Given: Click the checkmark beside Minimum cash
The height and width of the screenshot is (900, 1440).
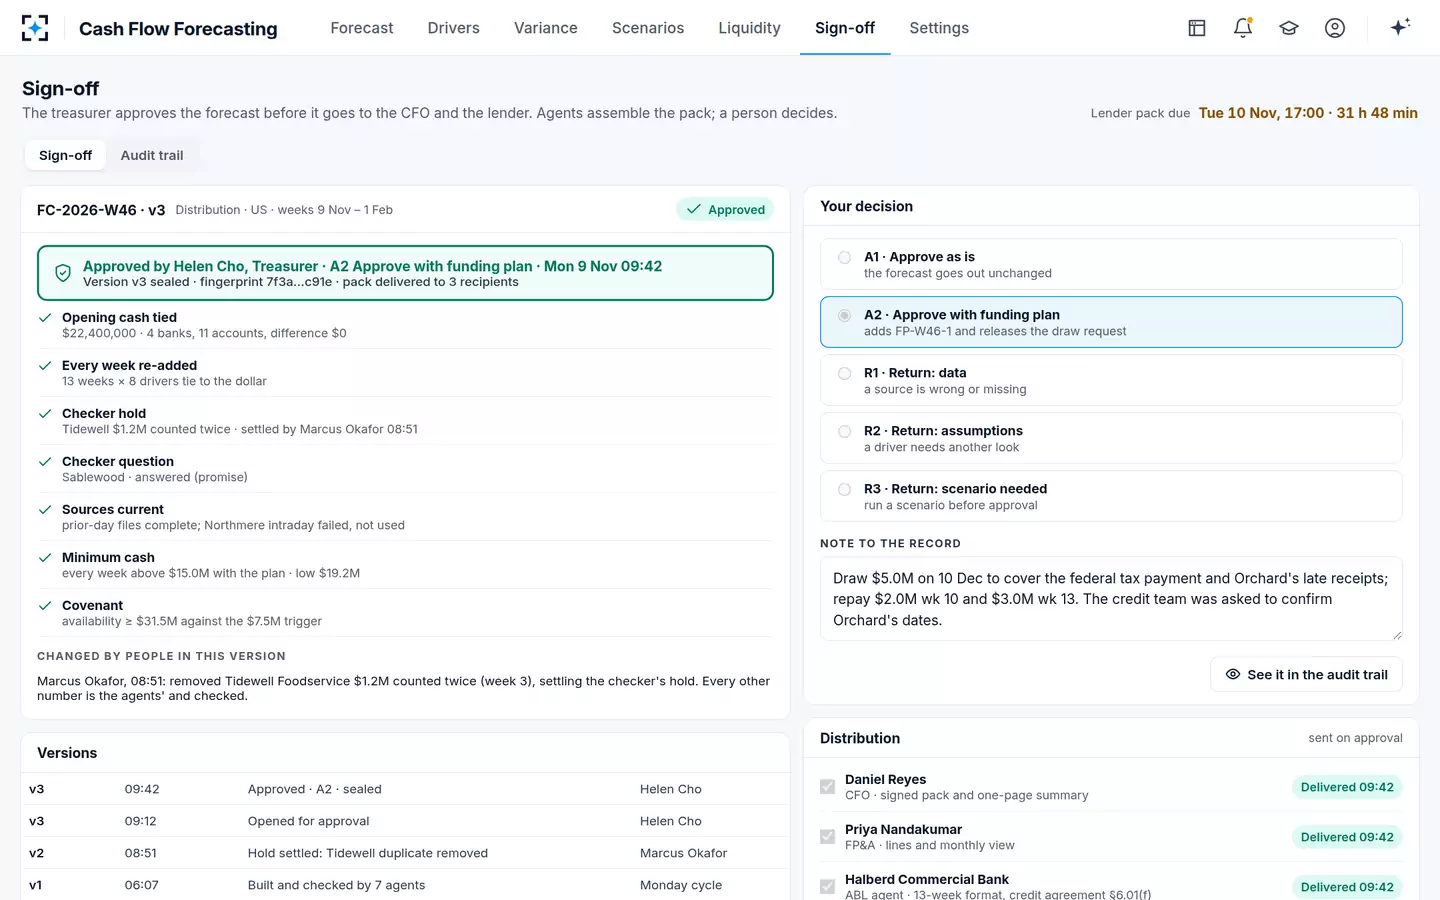Looking at the screenshot, I should pos(45,557).
